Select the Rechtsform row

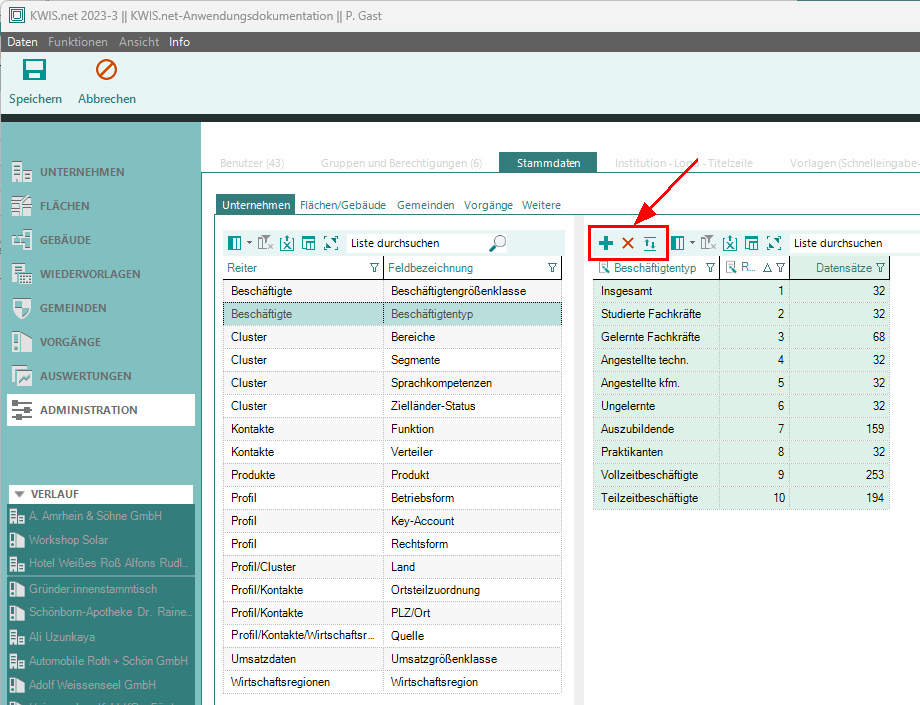pos(392,544)
